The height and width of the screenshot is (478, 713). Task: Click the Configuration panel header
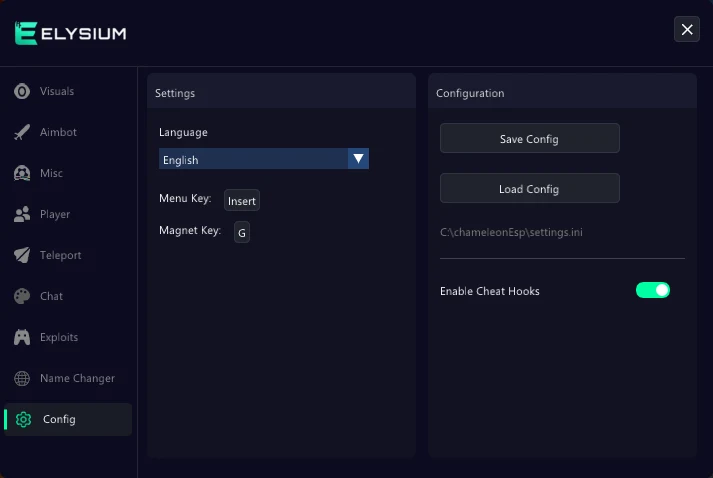click(x=562, y=93)
